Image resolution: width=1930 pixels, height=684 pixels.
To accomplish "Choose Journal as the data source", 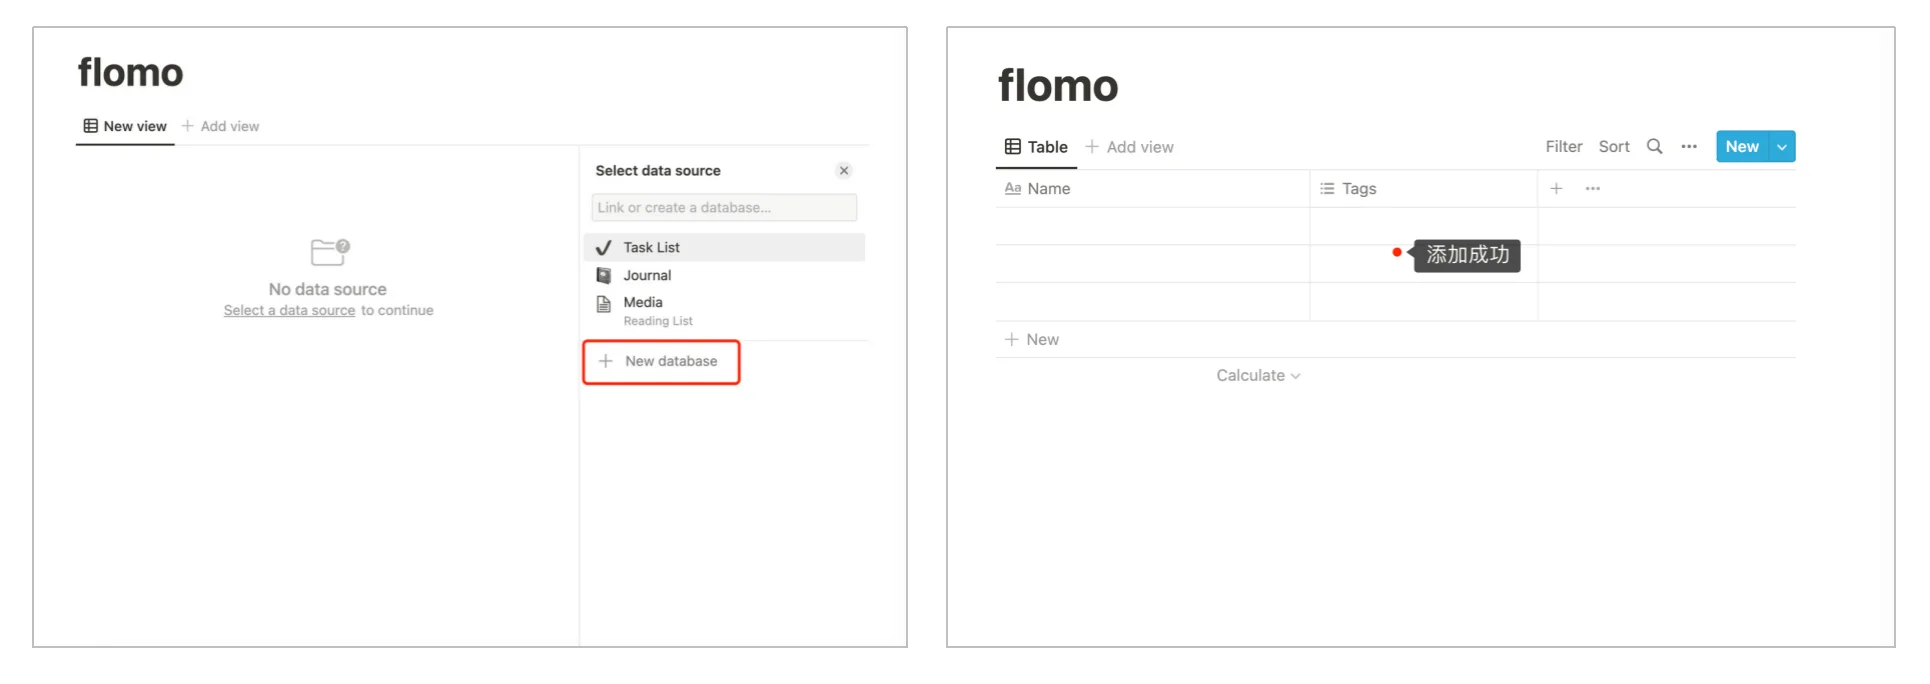I will point(647,275).
